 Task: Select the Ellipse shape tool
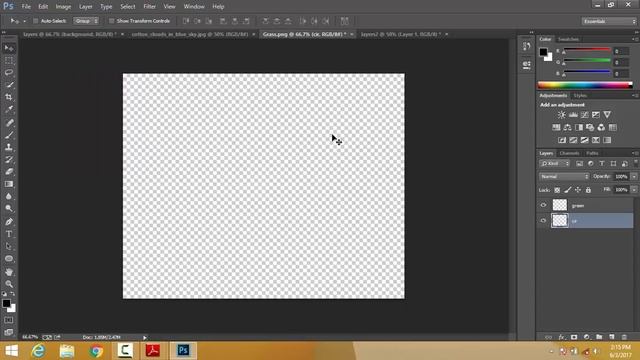coord(9,259)
